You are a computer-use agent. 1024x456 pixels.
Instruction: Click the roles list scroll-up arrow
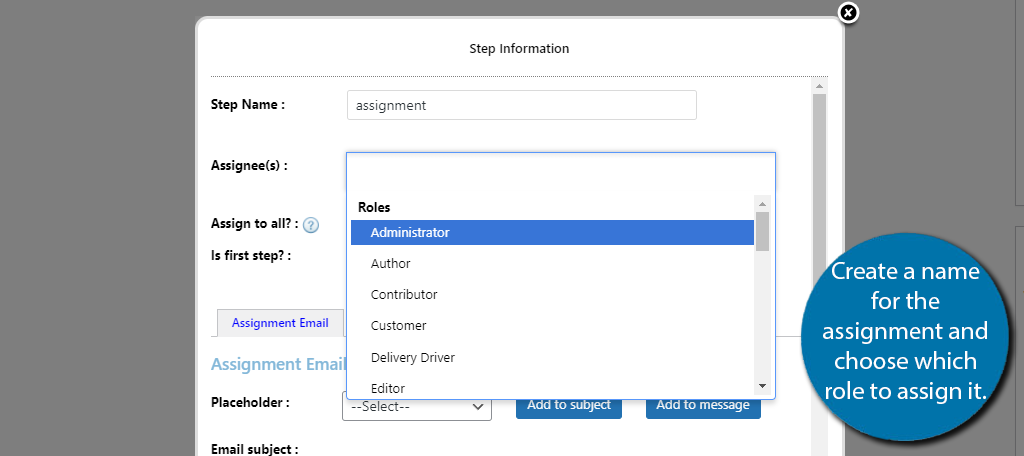(762, 204)
